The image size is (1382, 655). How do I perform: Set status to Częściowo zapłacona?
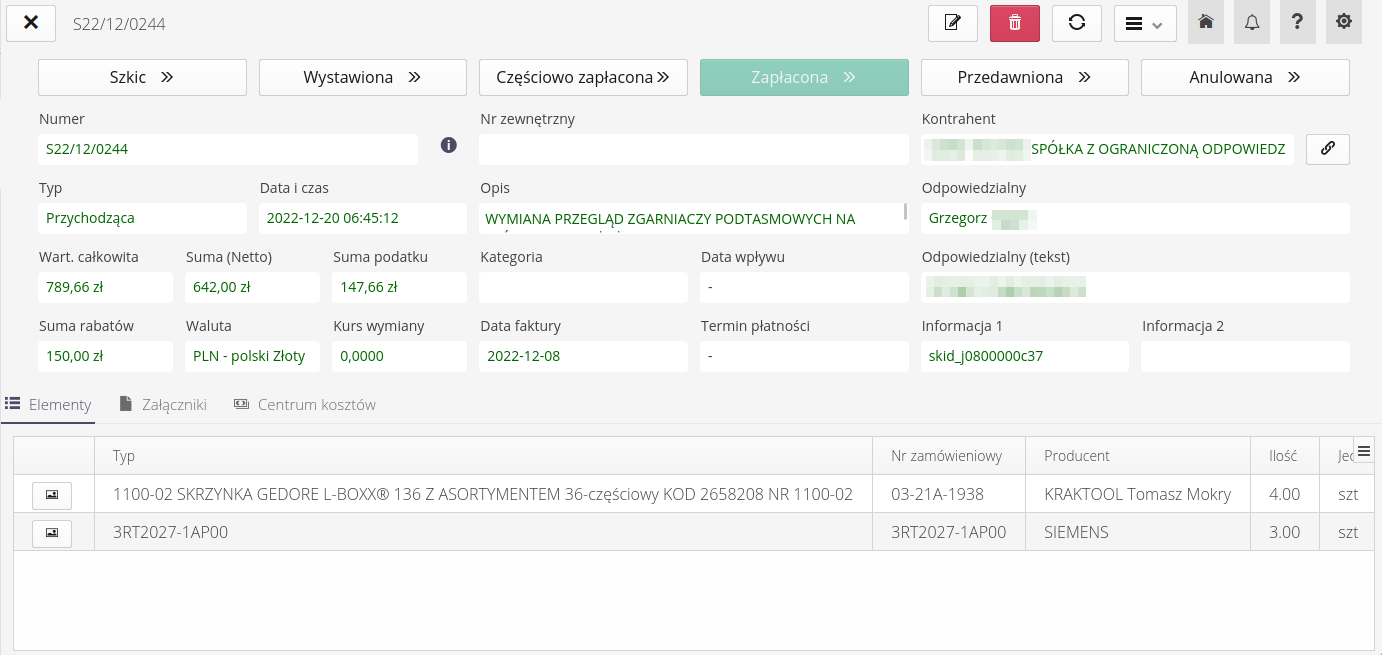coord(583,78)
